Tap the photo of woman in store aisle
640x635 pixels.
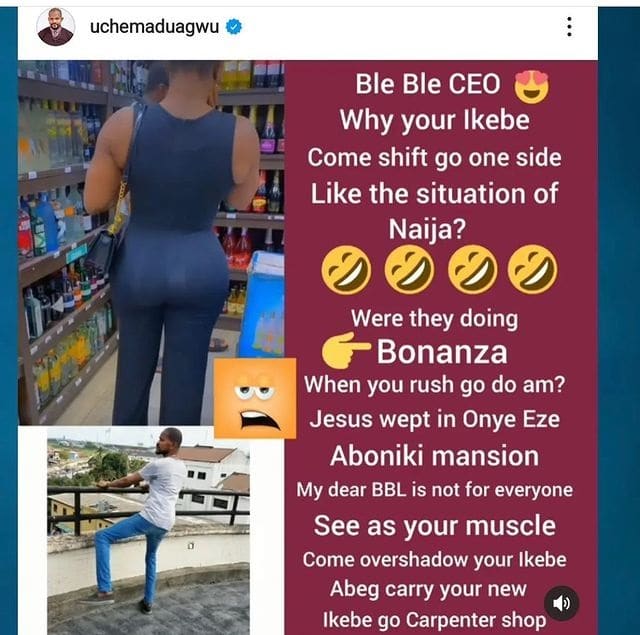[151, 243]
